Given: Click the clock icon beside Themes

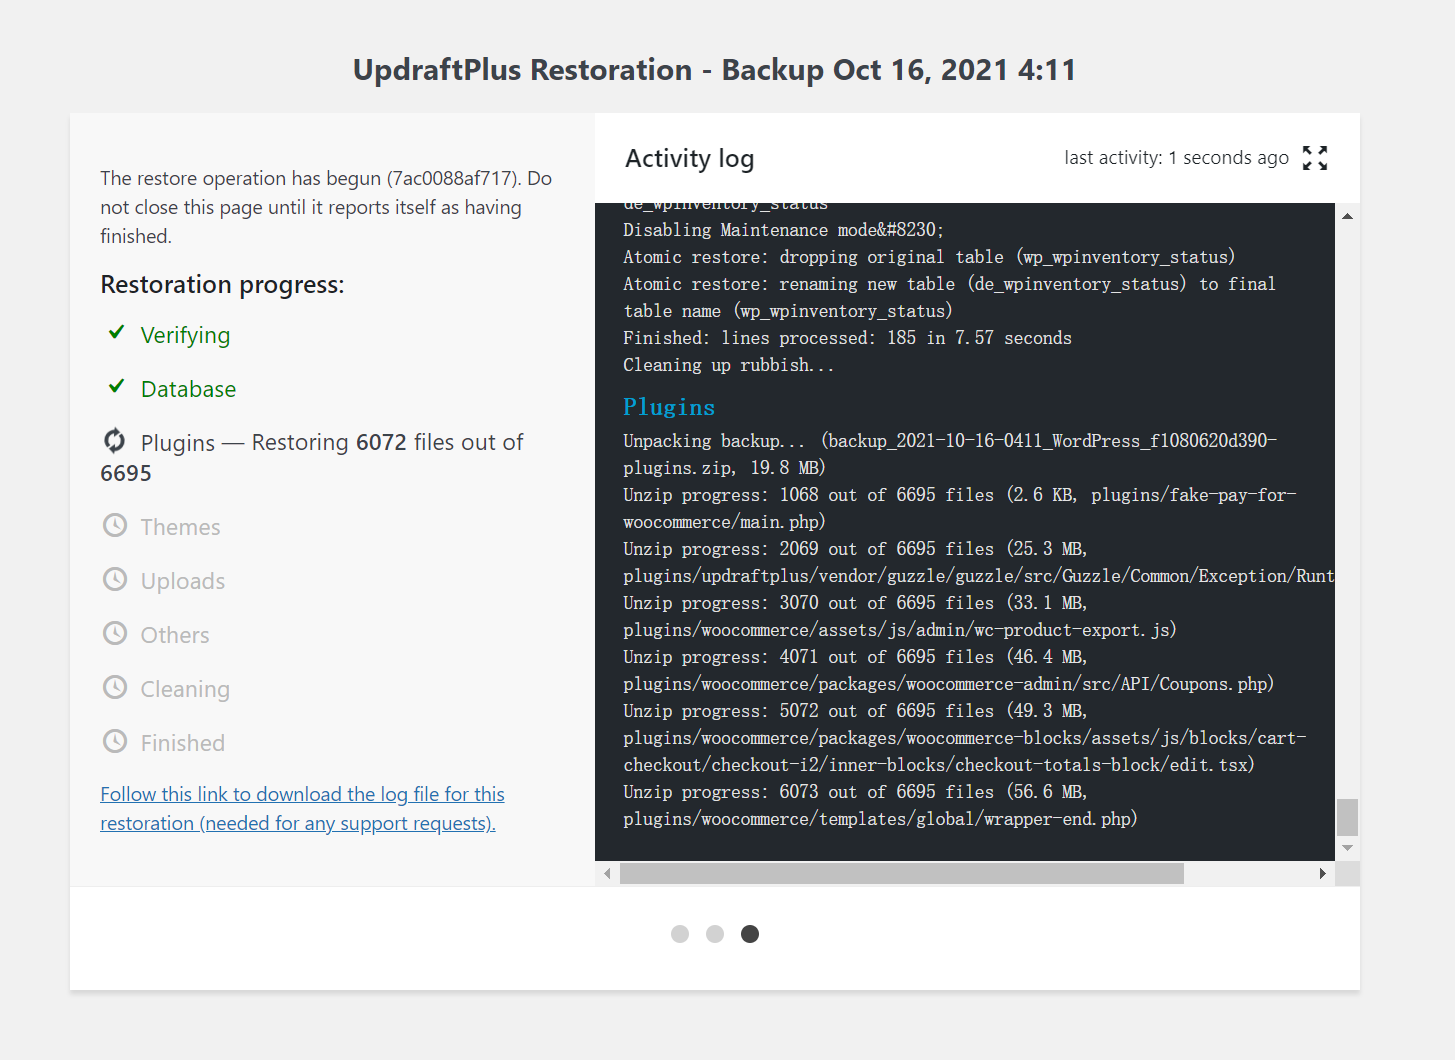Looking at the screenshot, I should (115, 525).
